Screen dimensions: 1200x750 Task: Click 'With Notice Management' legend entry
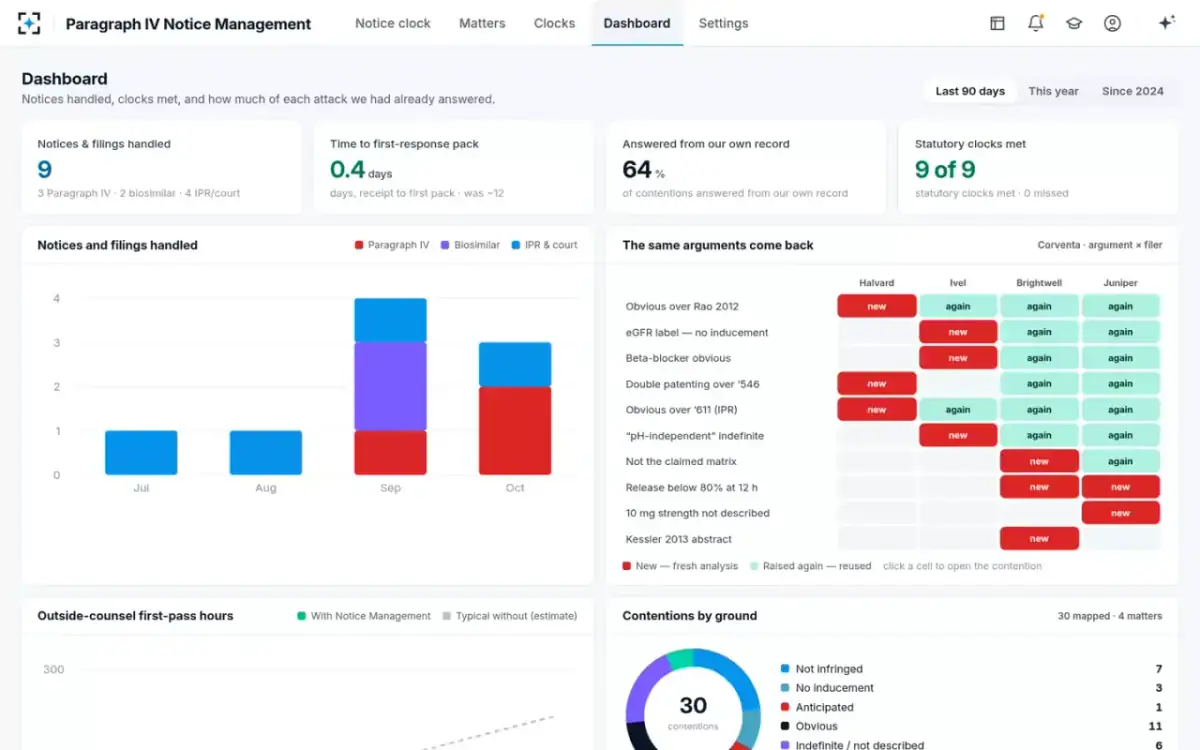coord(364,616)
